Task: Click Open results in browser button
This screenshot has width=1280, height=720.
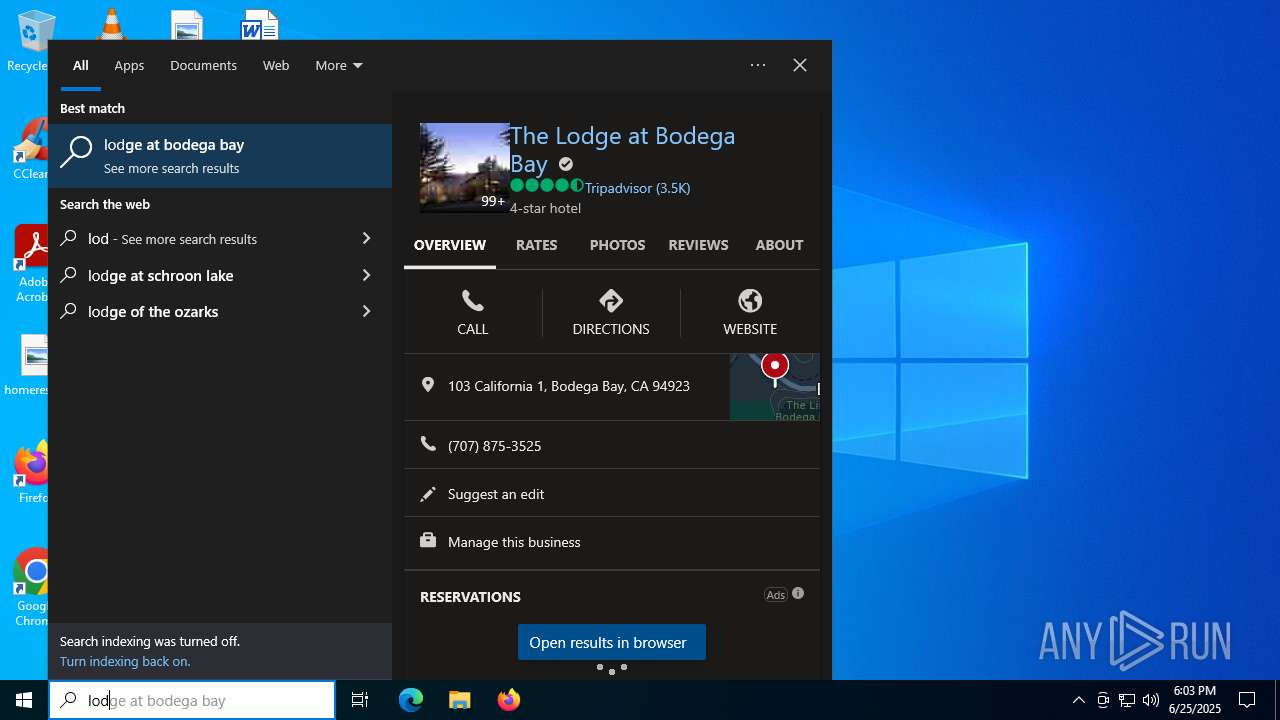Action: [x=612, y=642]
